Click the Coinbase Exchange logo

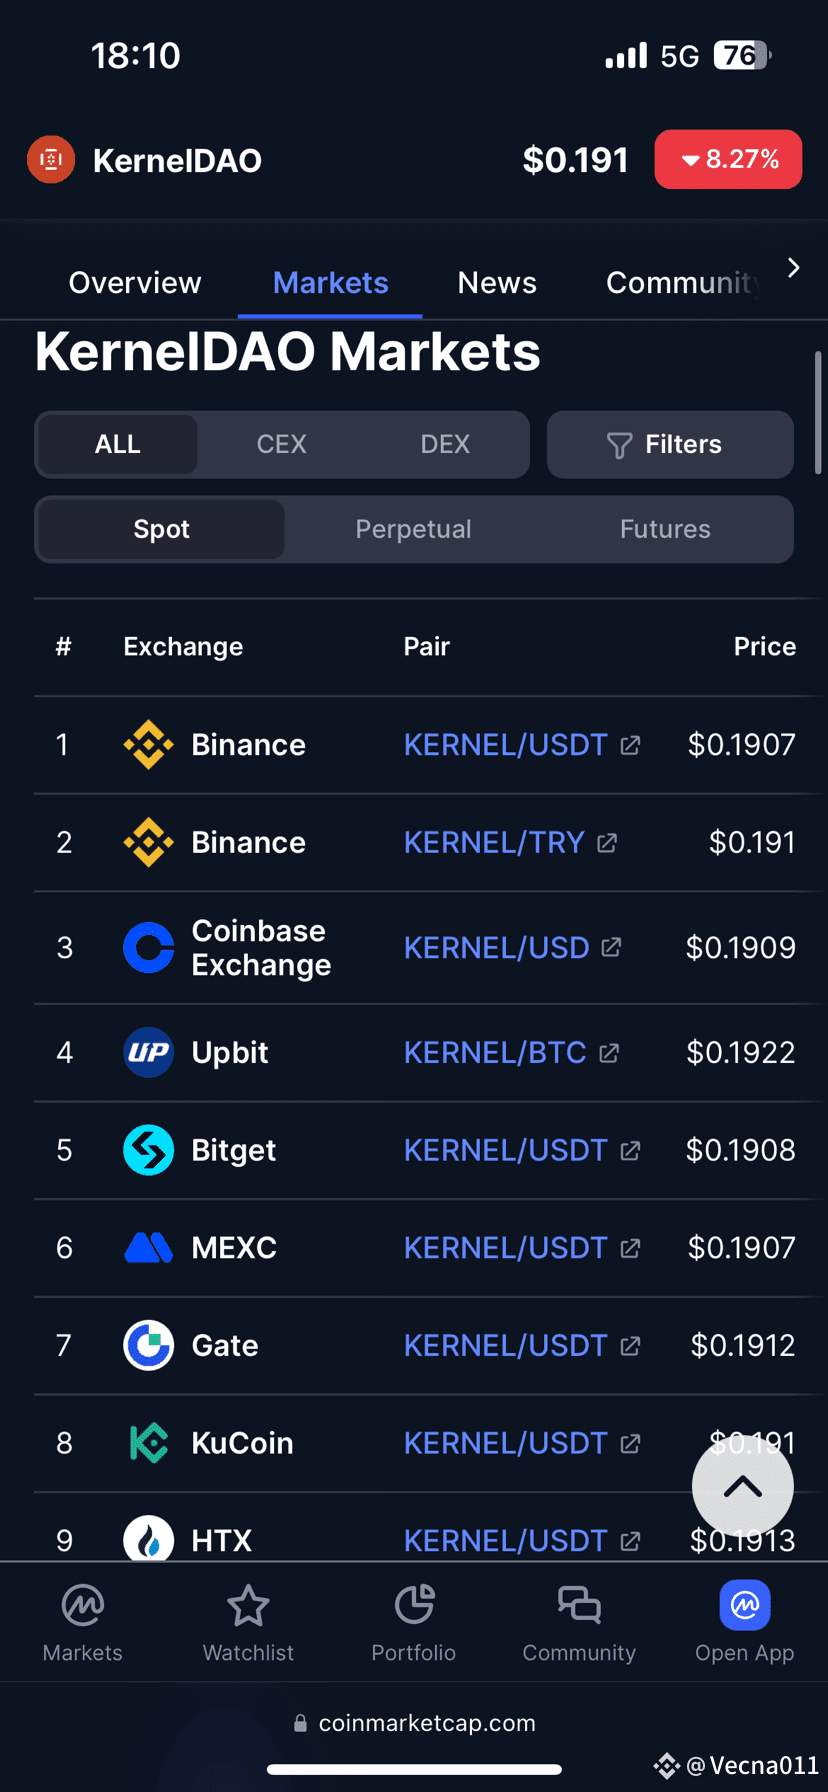(x=148, y=947)
